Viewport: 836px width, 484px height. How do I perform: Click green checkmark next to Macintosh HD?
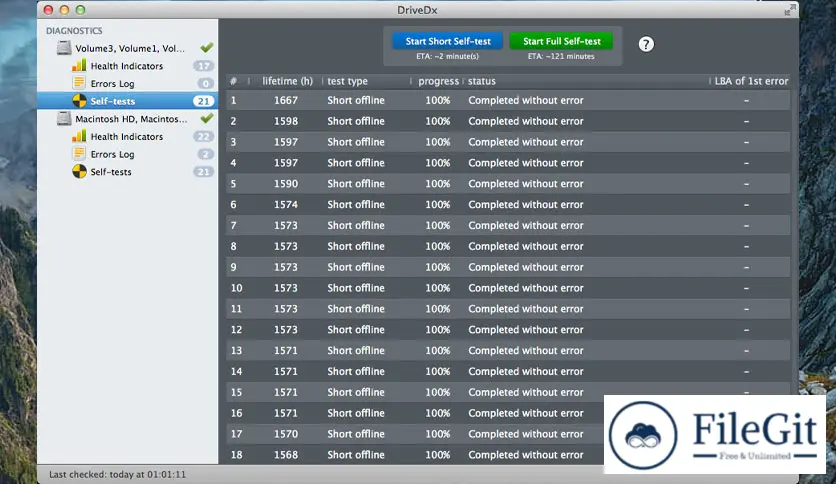coord(206,118)
